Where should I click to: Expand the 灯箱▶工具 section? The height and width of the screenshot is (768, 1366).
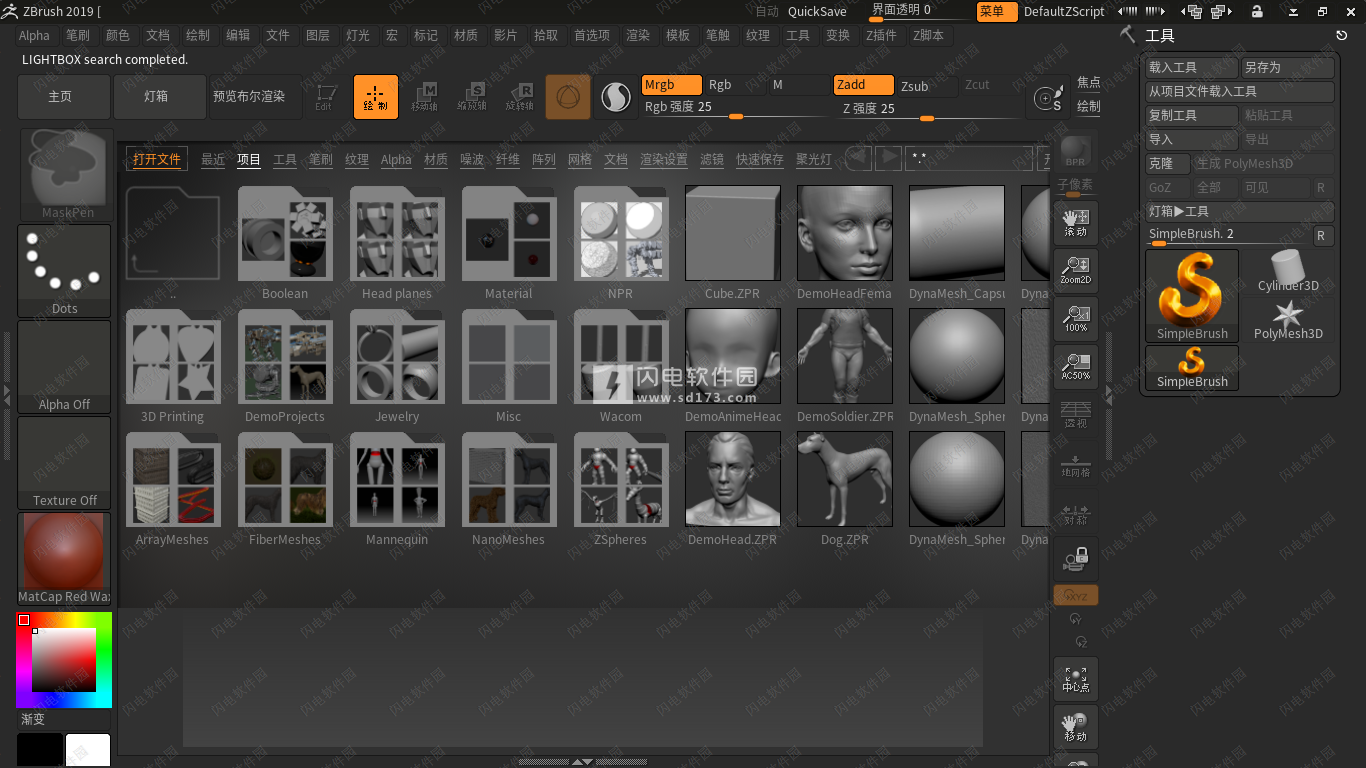click(x=1240, y=212)
